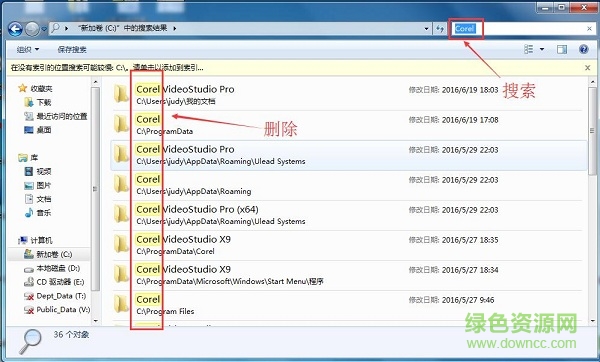This screenshot has height=362, width=600.
Task: Click the results list vertical scrollbar thumb
Action: click(x=592, y=130)
